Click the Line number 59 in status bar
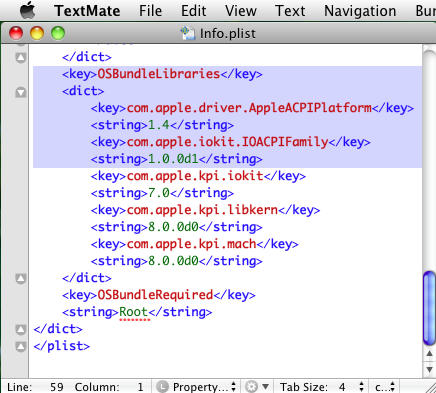Image resolution: width=436 pixels, height=393 pixels. pos(57,387)
